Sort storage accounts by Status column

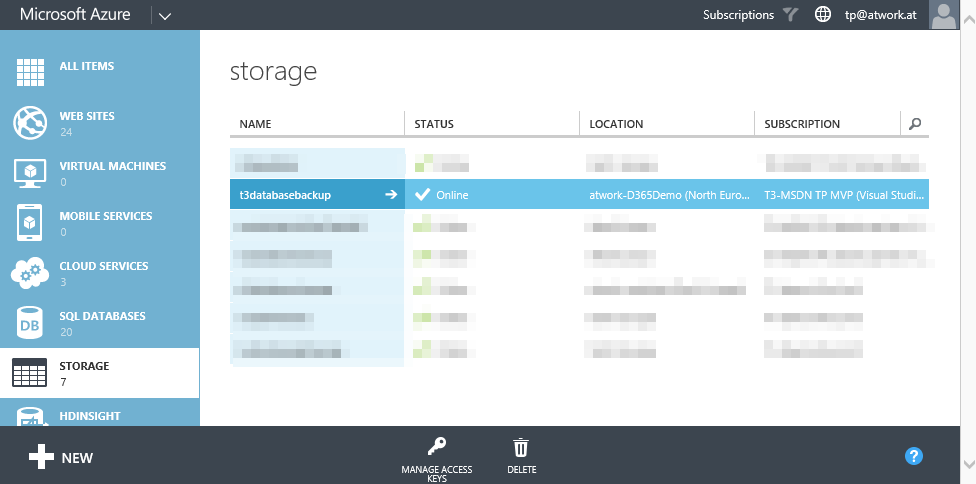(434, 124)
